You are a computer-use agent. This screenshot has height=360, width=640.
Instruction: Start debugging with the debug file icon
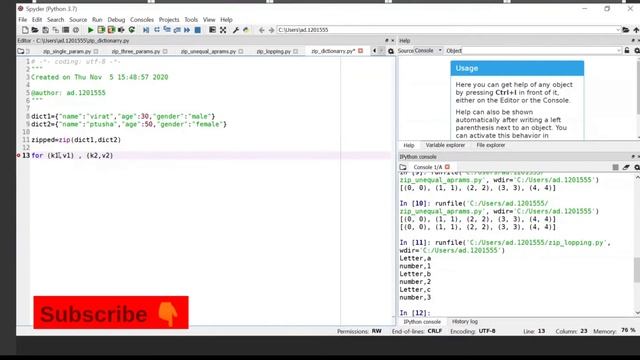pyautogui.click(x=146, y=30)
